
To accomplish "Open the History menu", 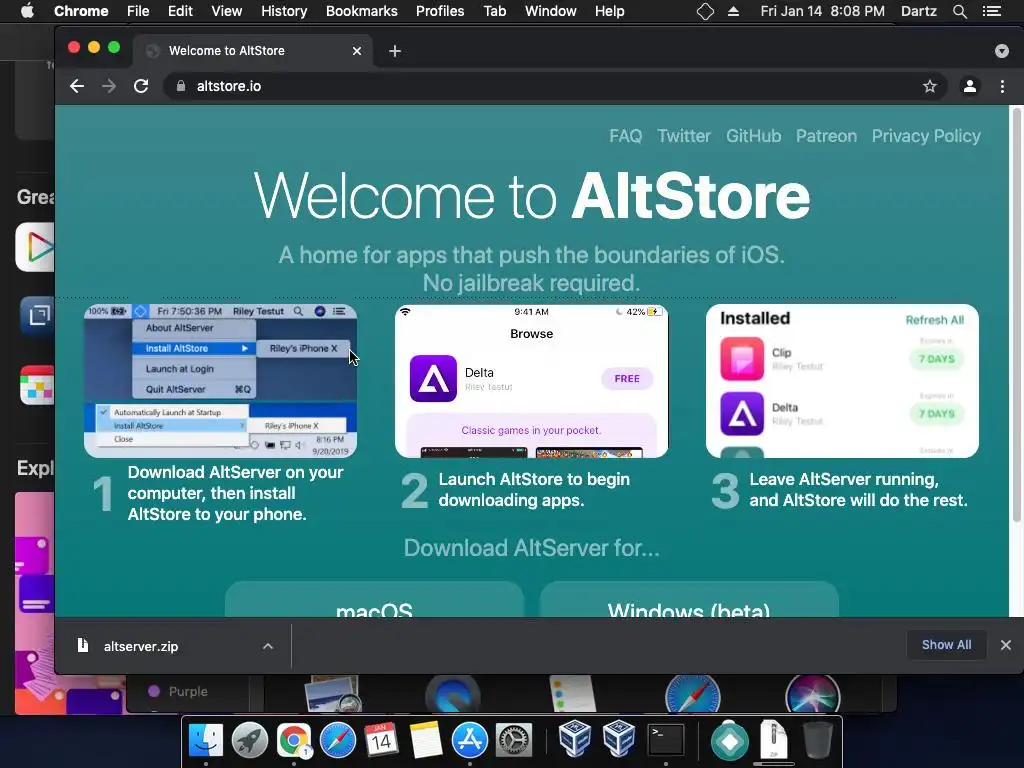I will (284, 11).
